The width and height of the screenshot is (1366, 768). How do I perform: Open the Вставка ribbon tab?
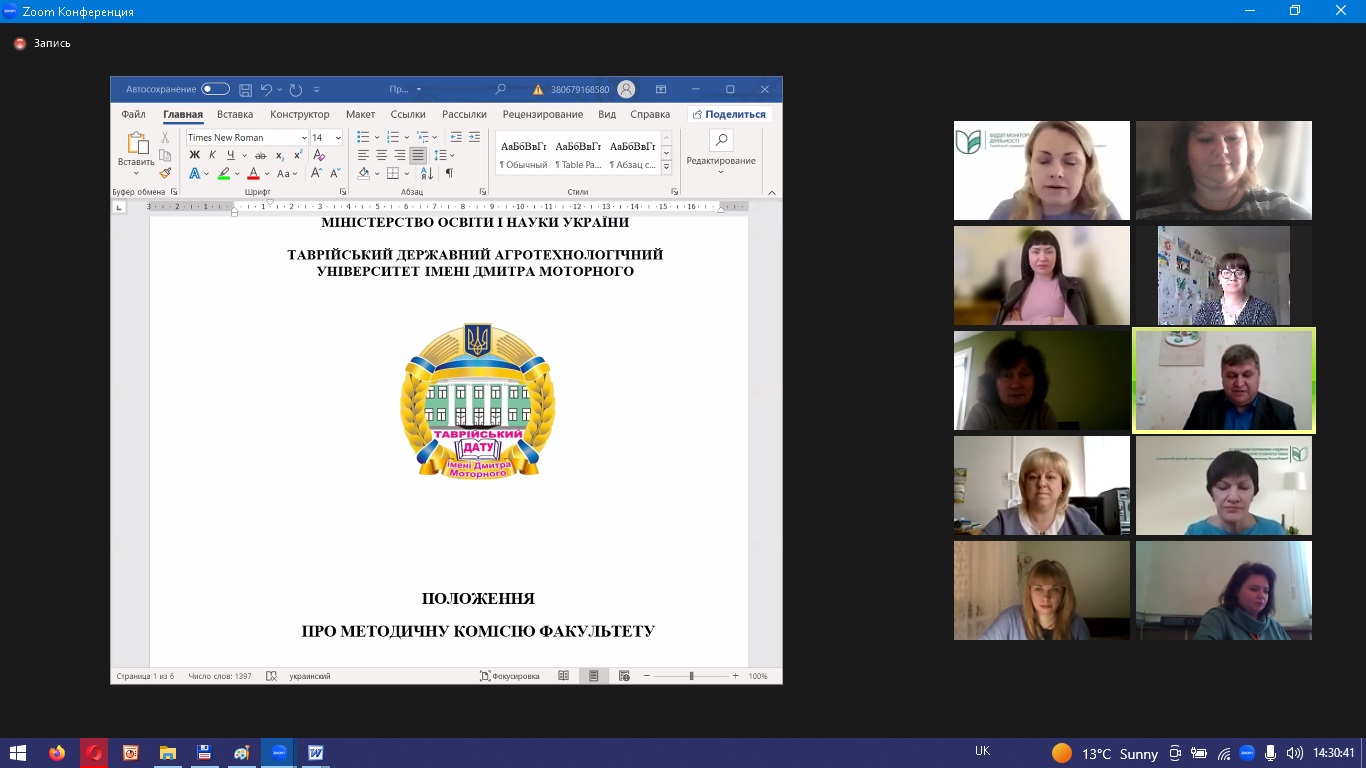coord(235,115)
